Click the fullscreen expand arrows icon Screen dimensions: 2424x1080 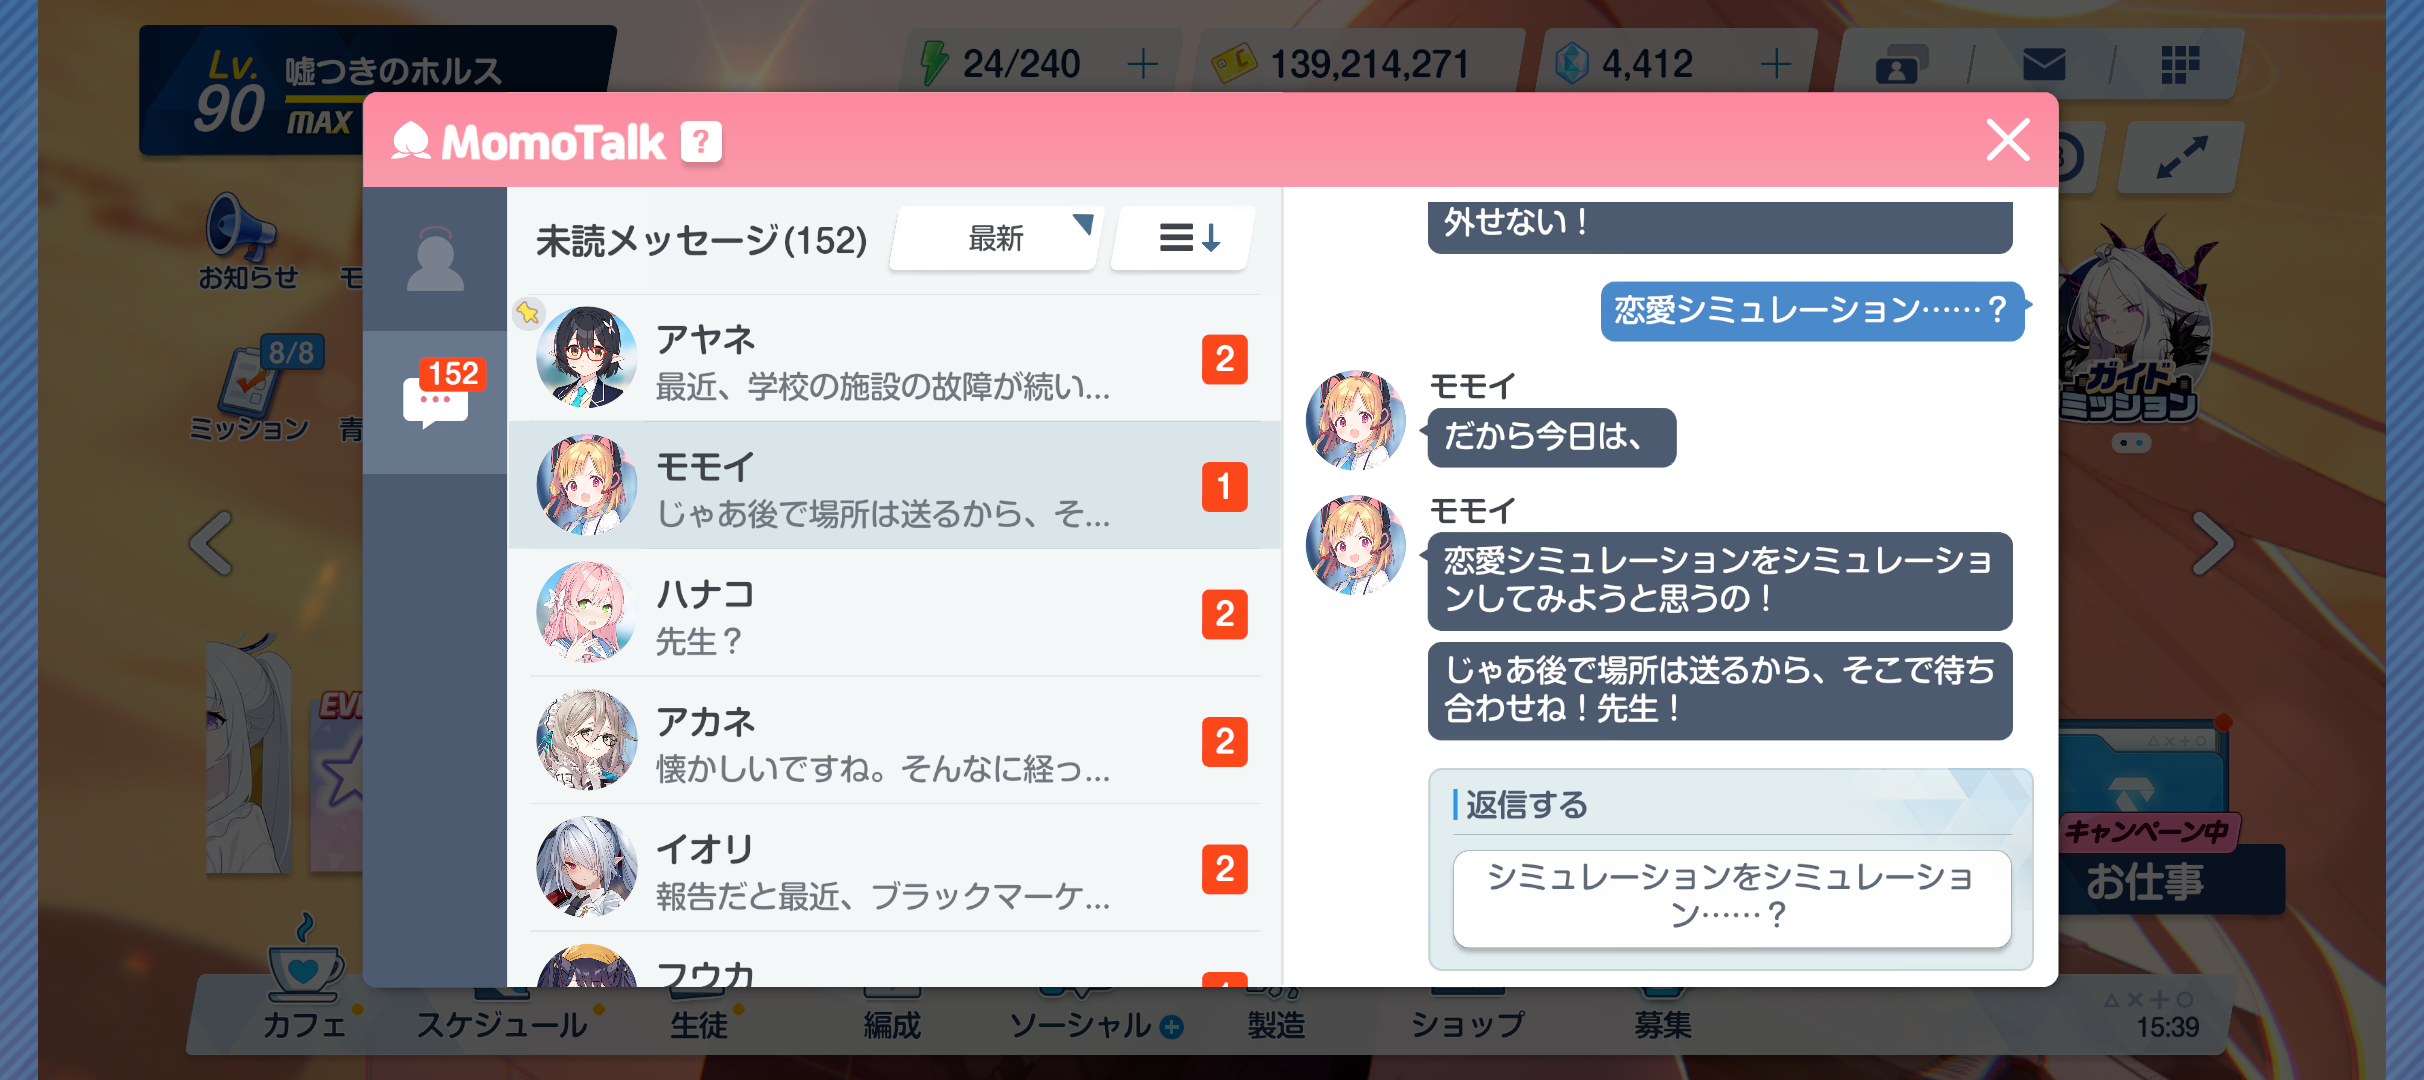2181,158
